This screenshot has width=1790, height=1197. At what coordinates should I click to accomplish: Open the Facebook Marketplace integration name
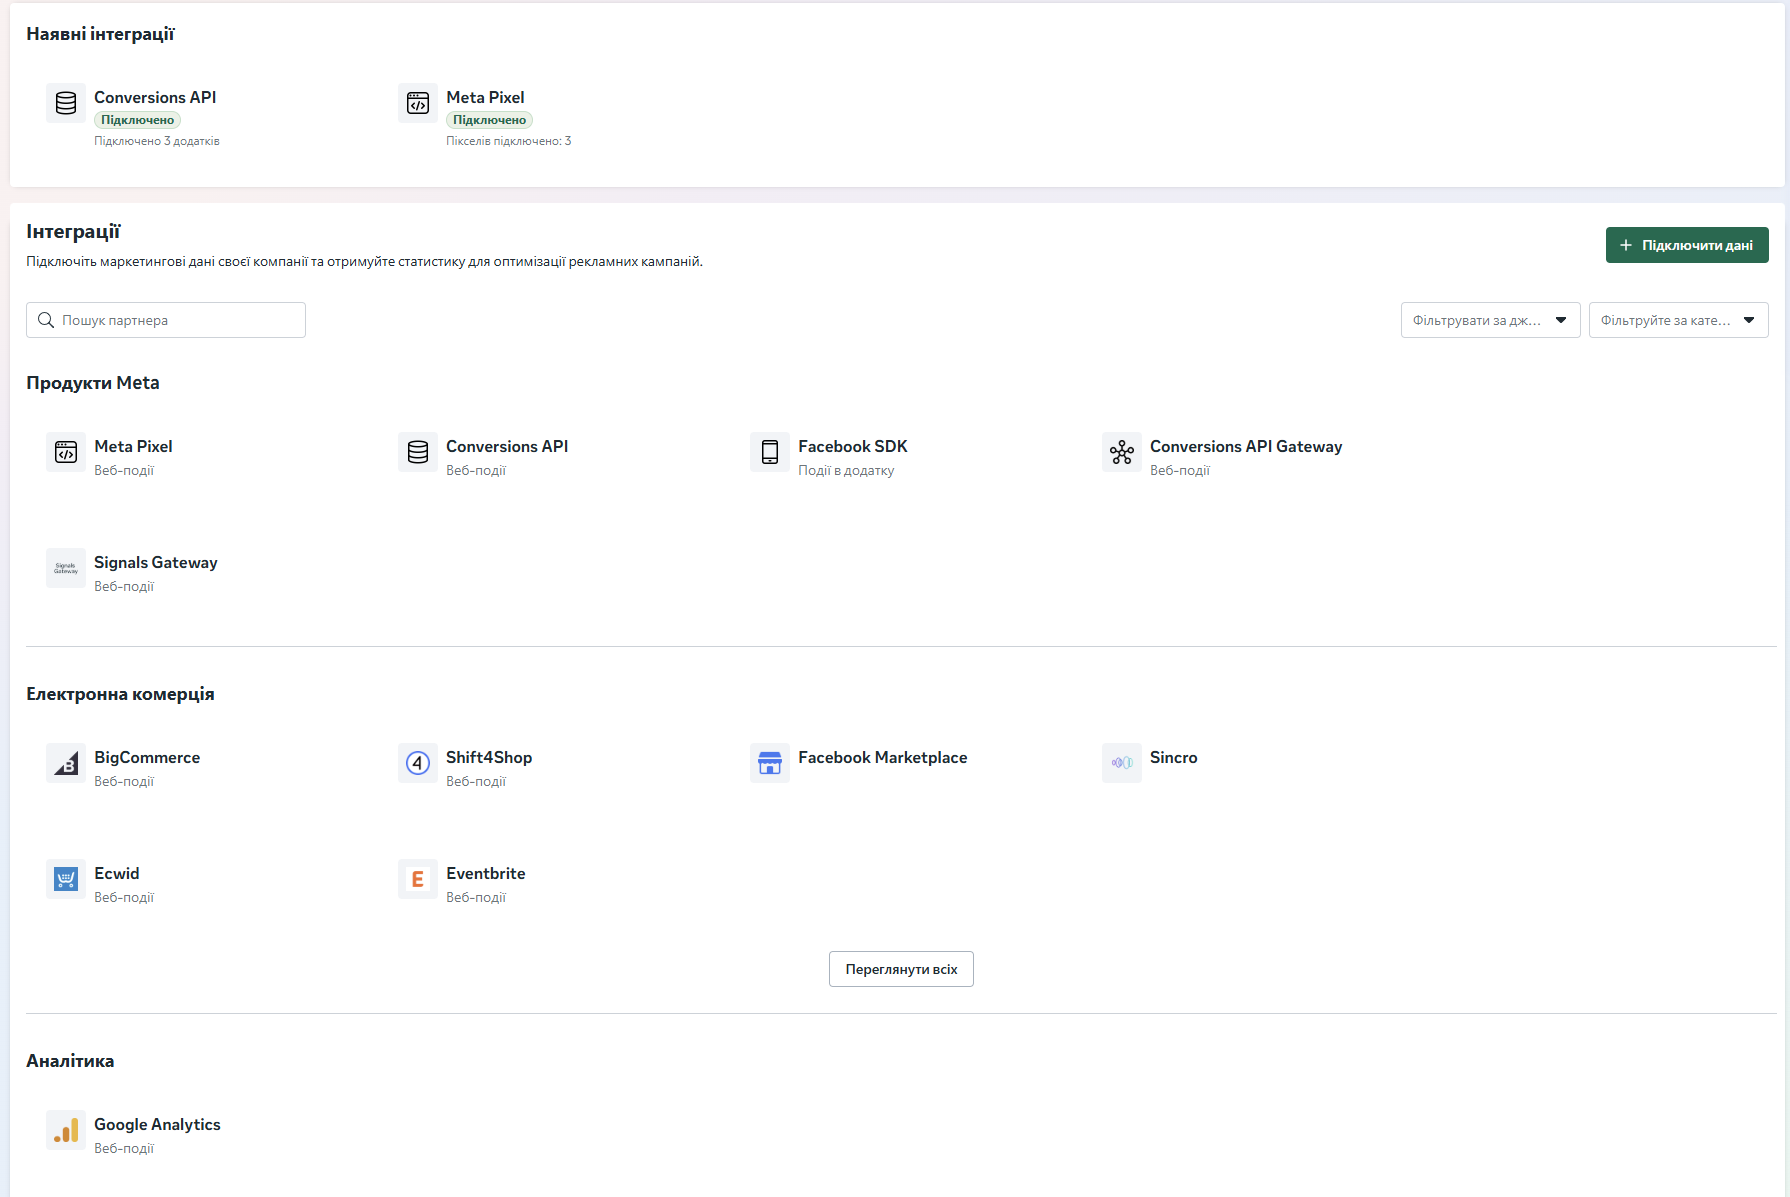(883, 757)
